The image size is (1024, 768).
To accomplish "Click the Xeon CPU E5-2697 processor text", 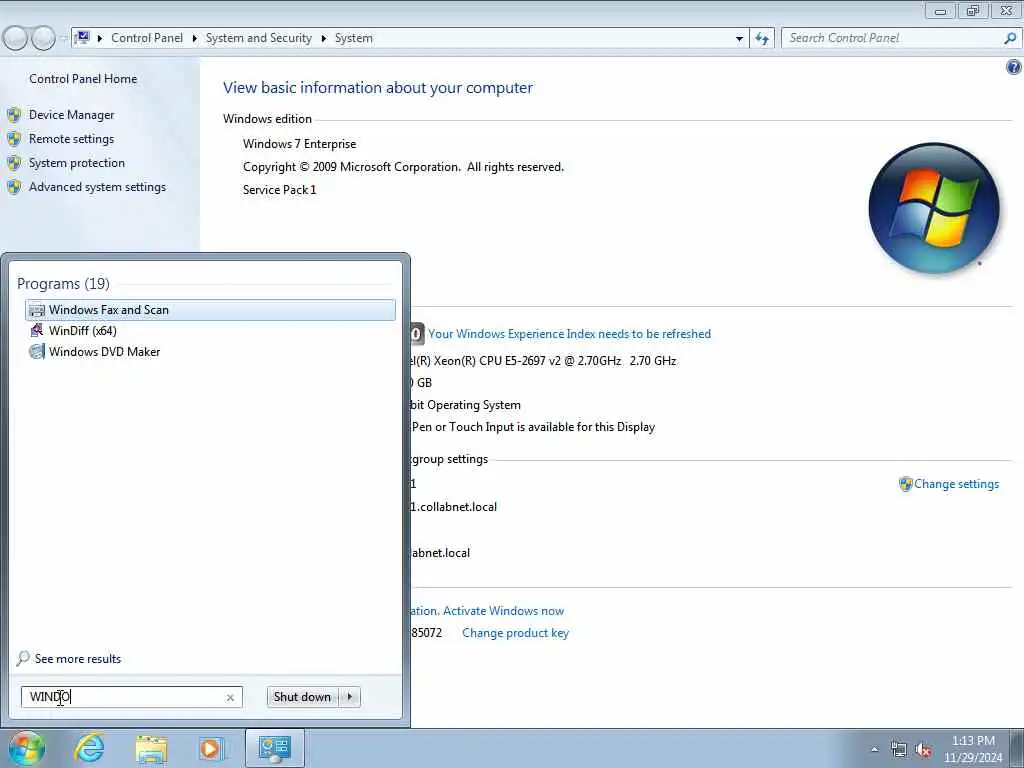I will pos(543,360).
